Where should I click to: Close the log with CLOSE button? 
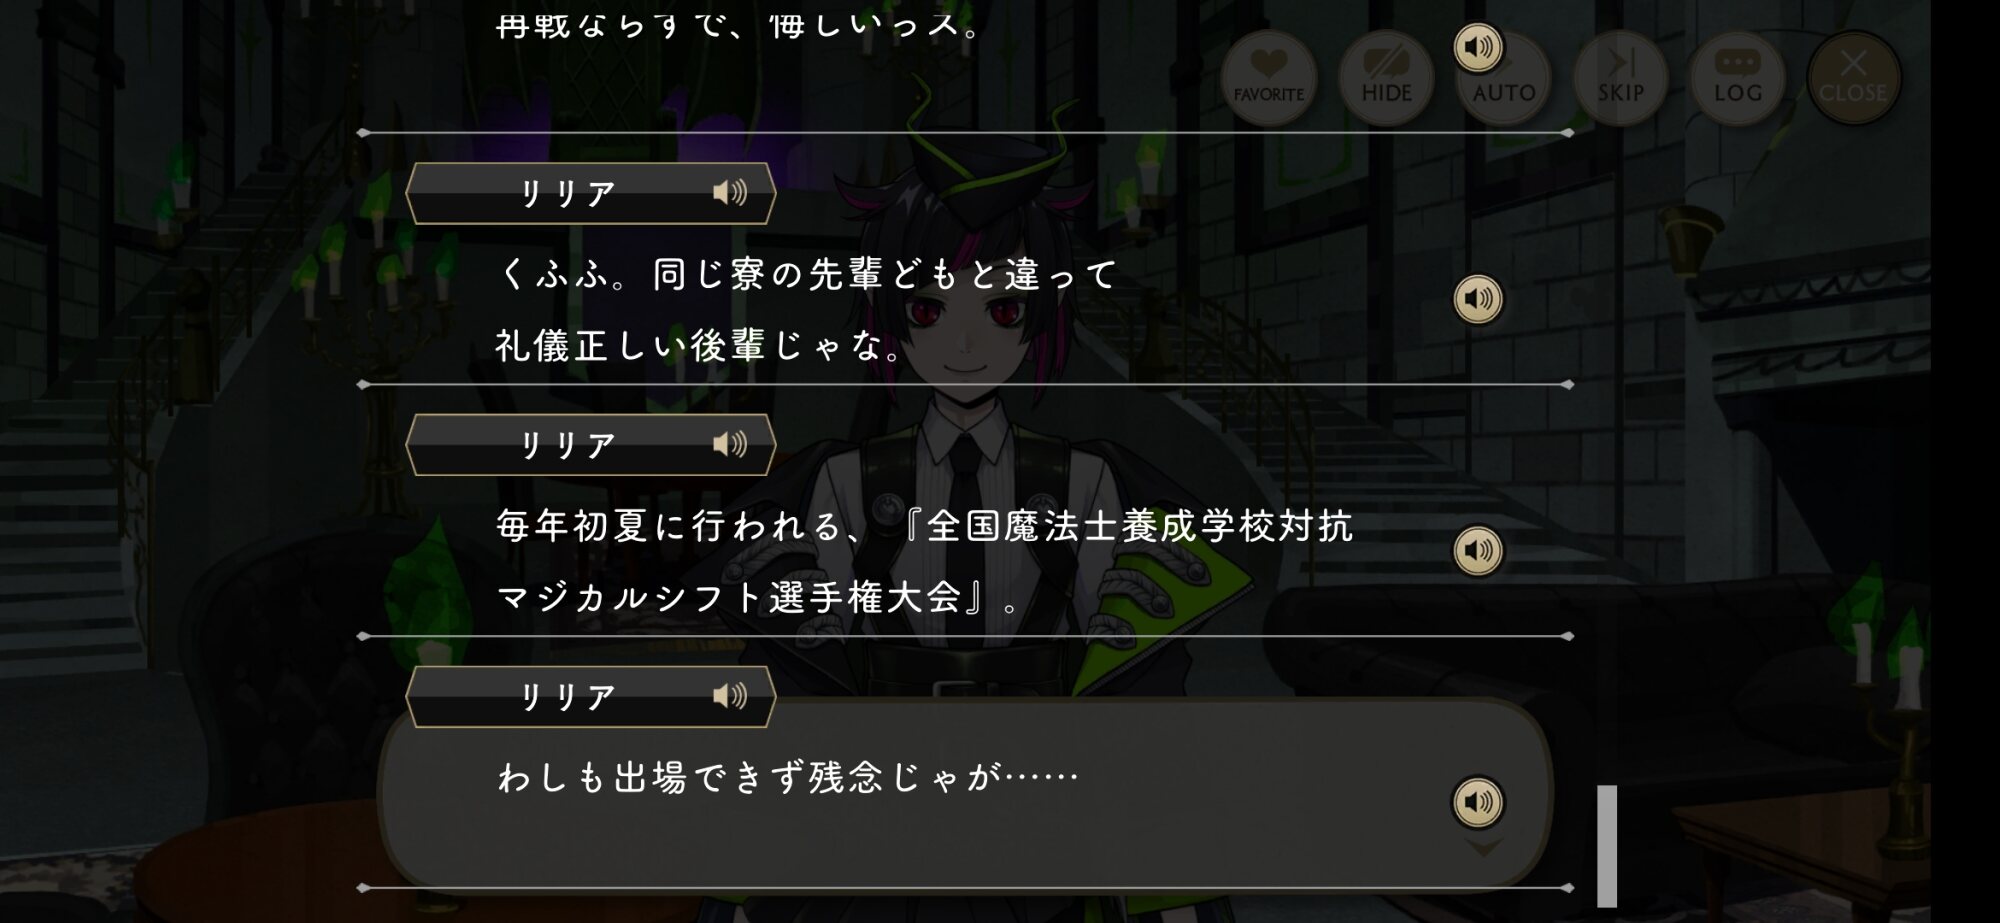coord(1853,78)
